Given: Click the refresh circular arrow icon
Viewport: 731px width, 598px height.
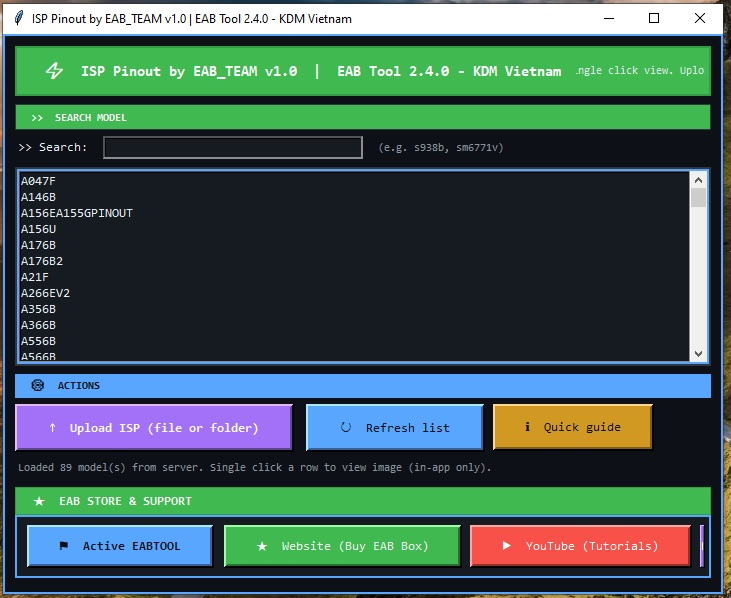Looking at the screenshot, I should 346,428.
